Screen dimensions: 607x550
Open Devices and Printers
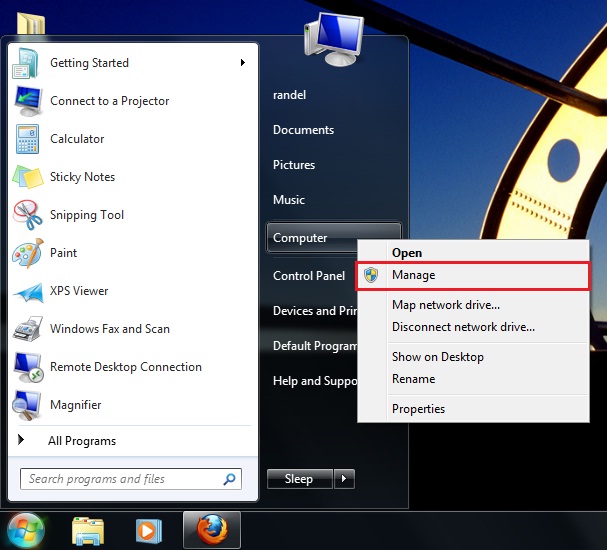pyautogui.click(x=315, y=311)
